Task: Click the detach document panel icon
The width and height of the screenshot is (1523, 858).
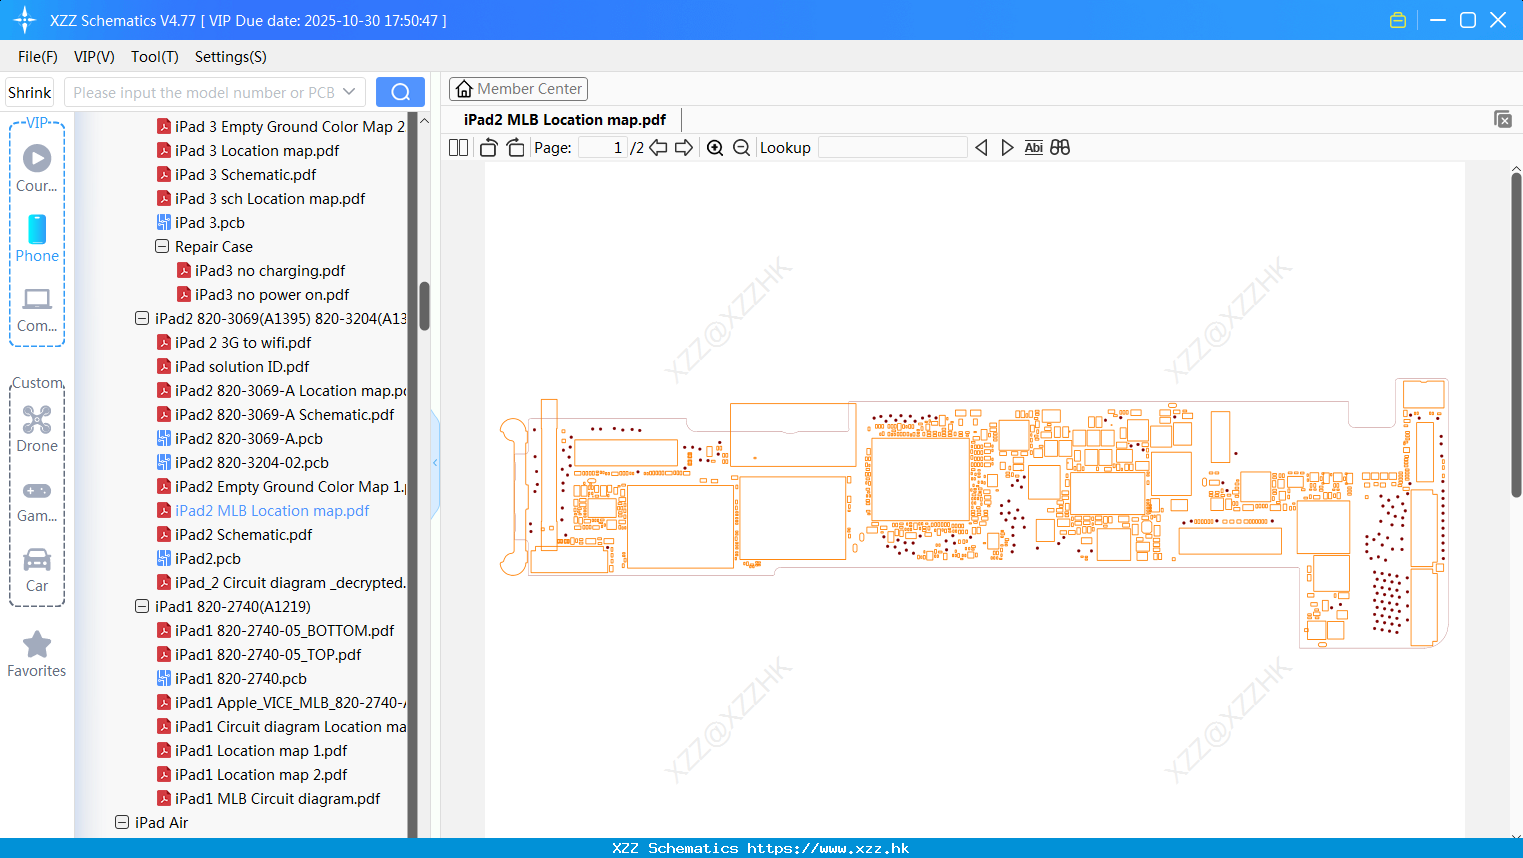Action: tap(1503, 119)
